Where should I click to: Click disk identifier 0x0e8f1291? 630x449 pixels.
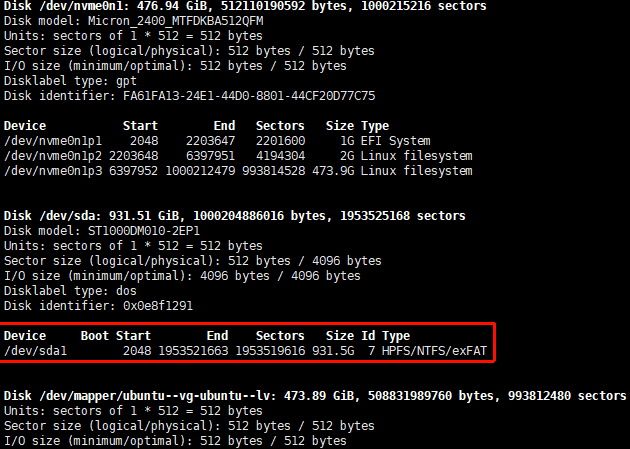pos(158,306)
